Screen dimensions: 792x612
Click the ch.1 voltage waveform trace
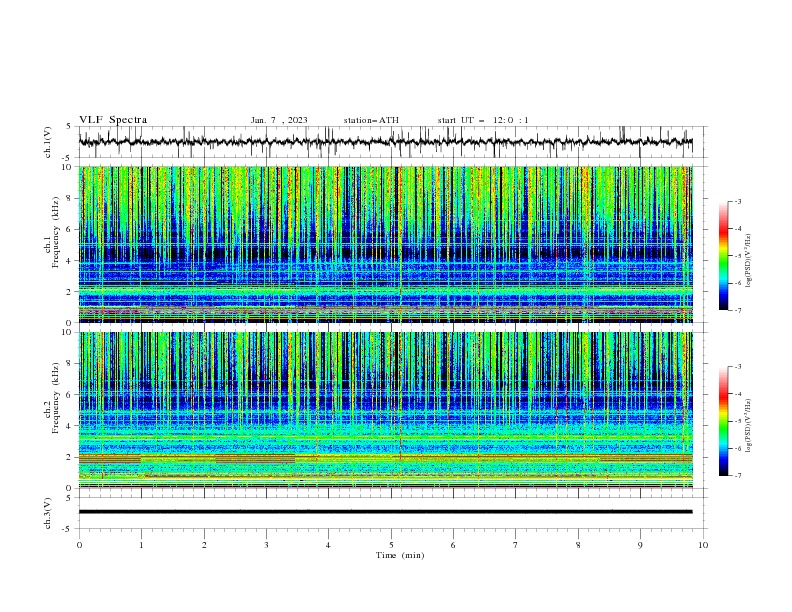click(385, 142)
